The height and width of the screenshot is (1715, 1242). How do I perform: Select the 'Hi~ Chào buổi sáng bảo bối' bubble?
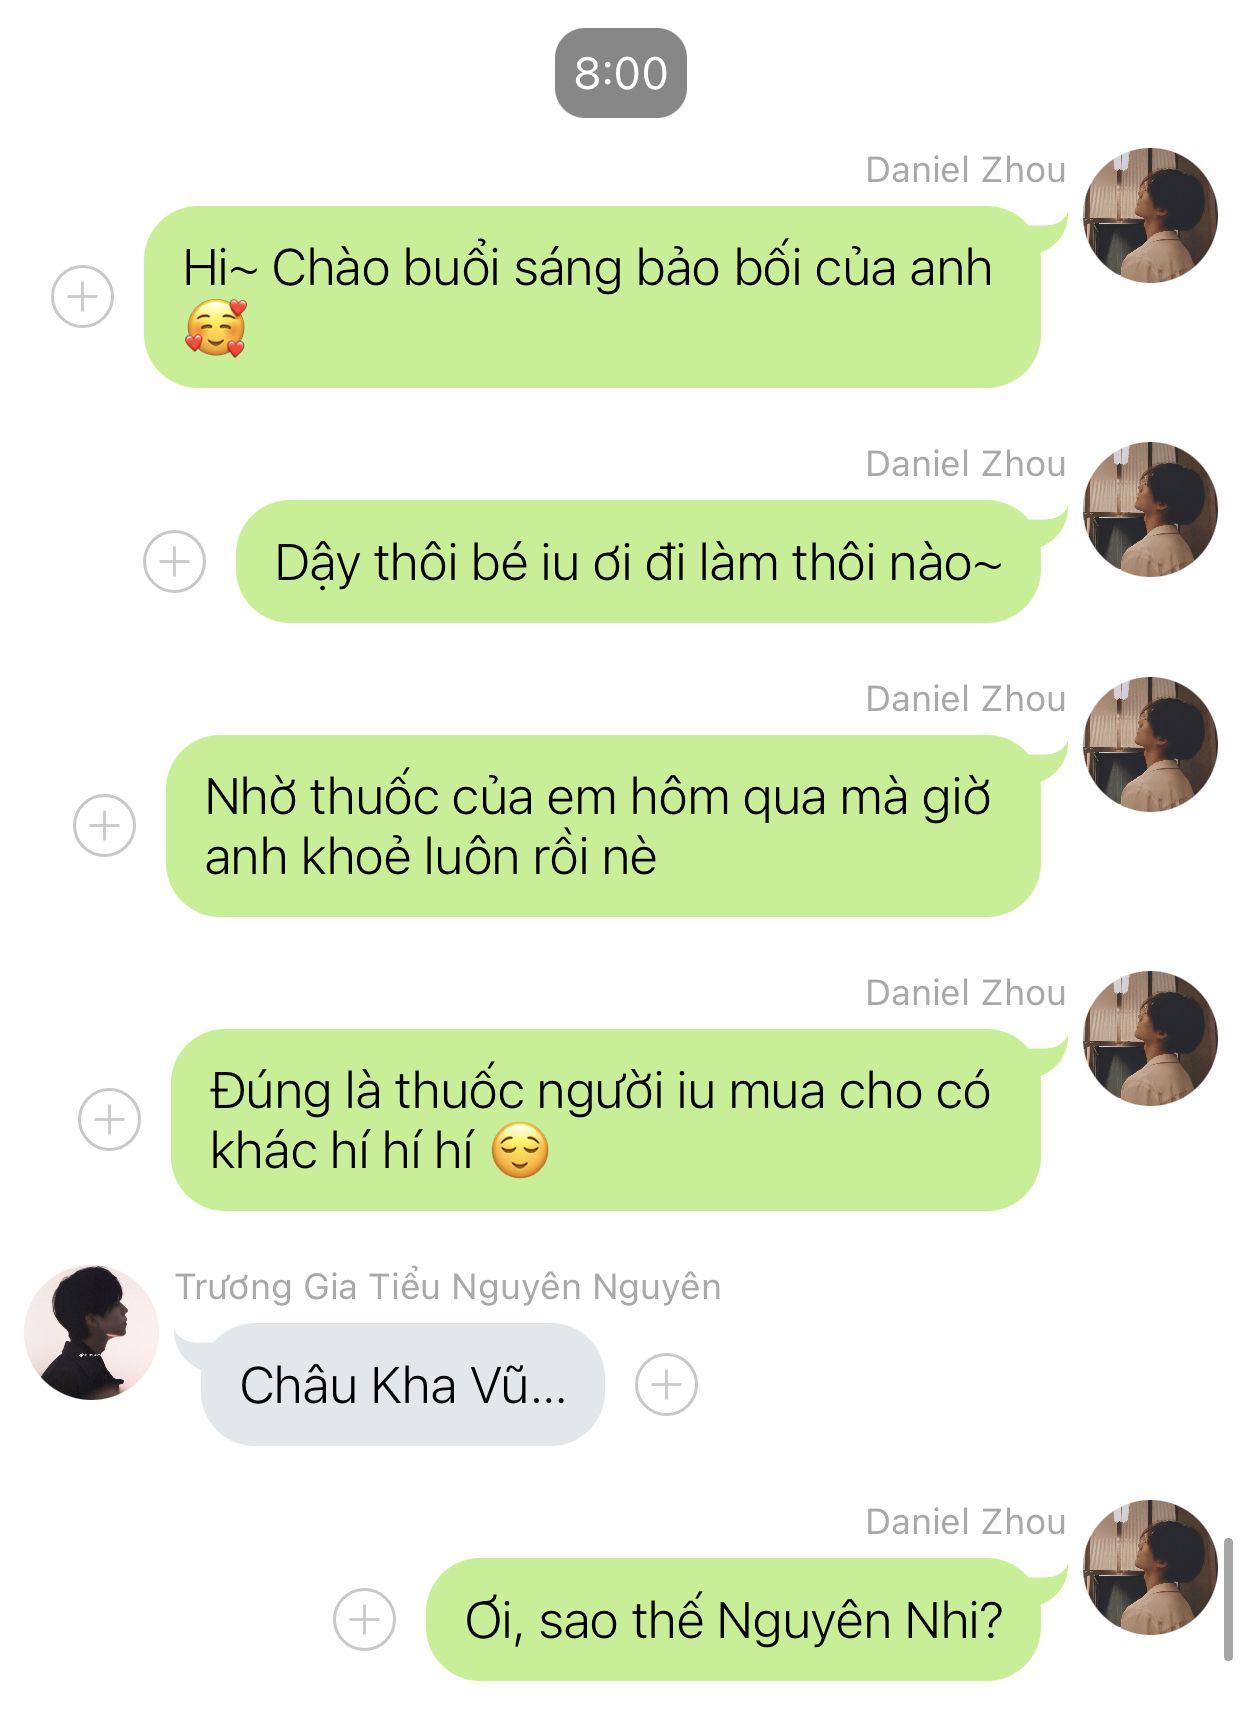pos(592,297)
